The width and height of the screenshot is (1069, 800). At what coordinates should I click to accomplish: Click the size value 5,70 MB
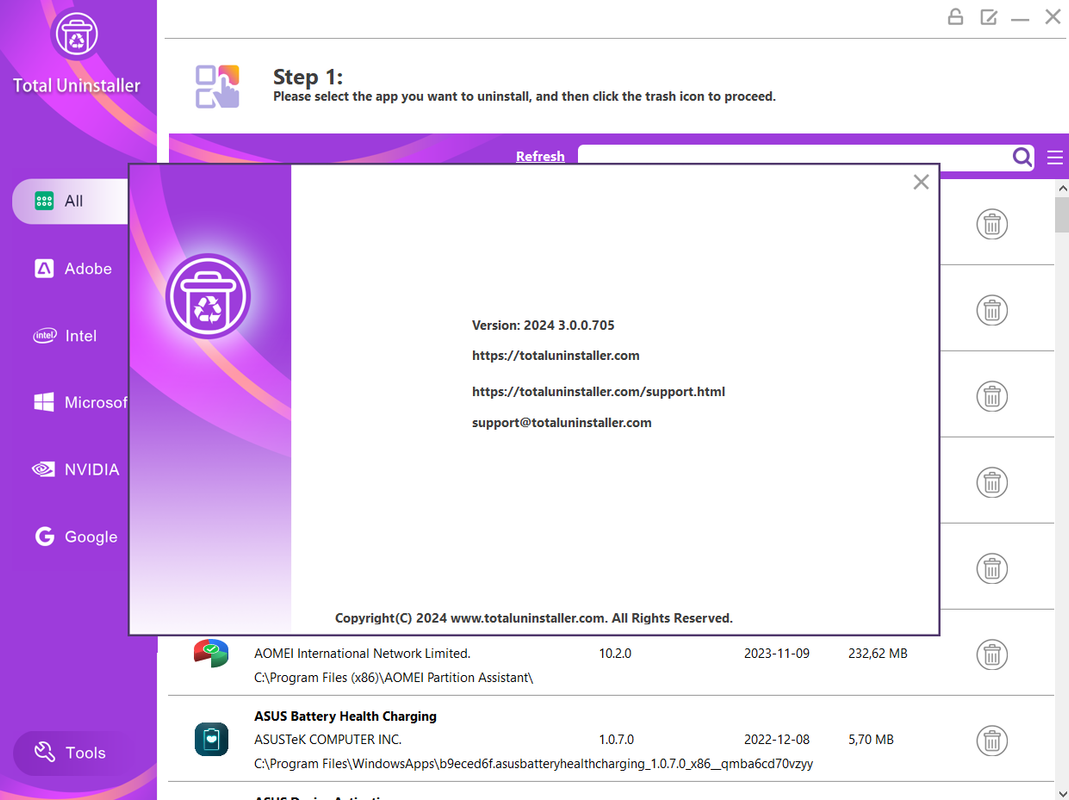point(871,739)
